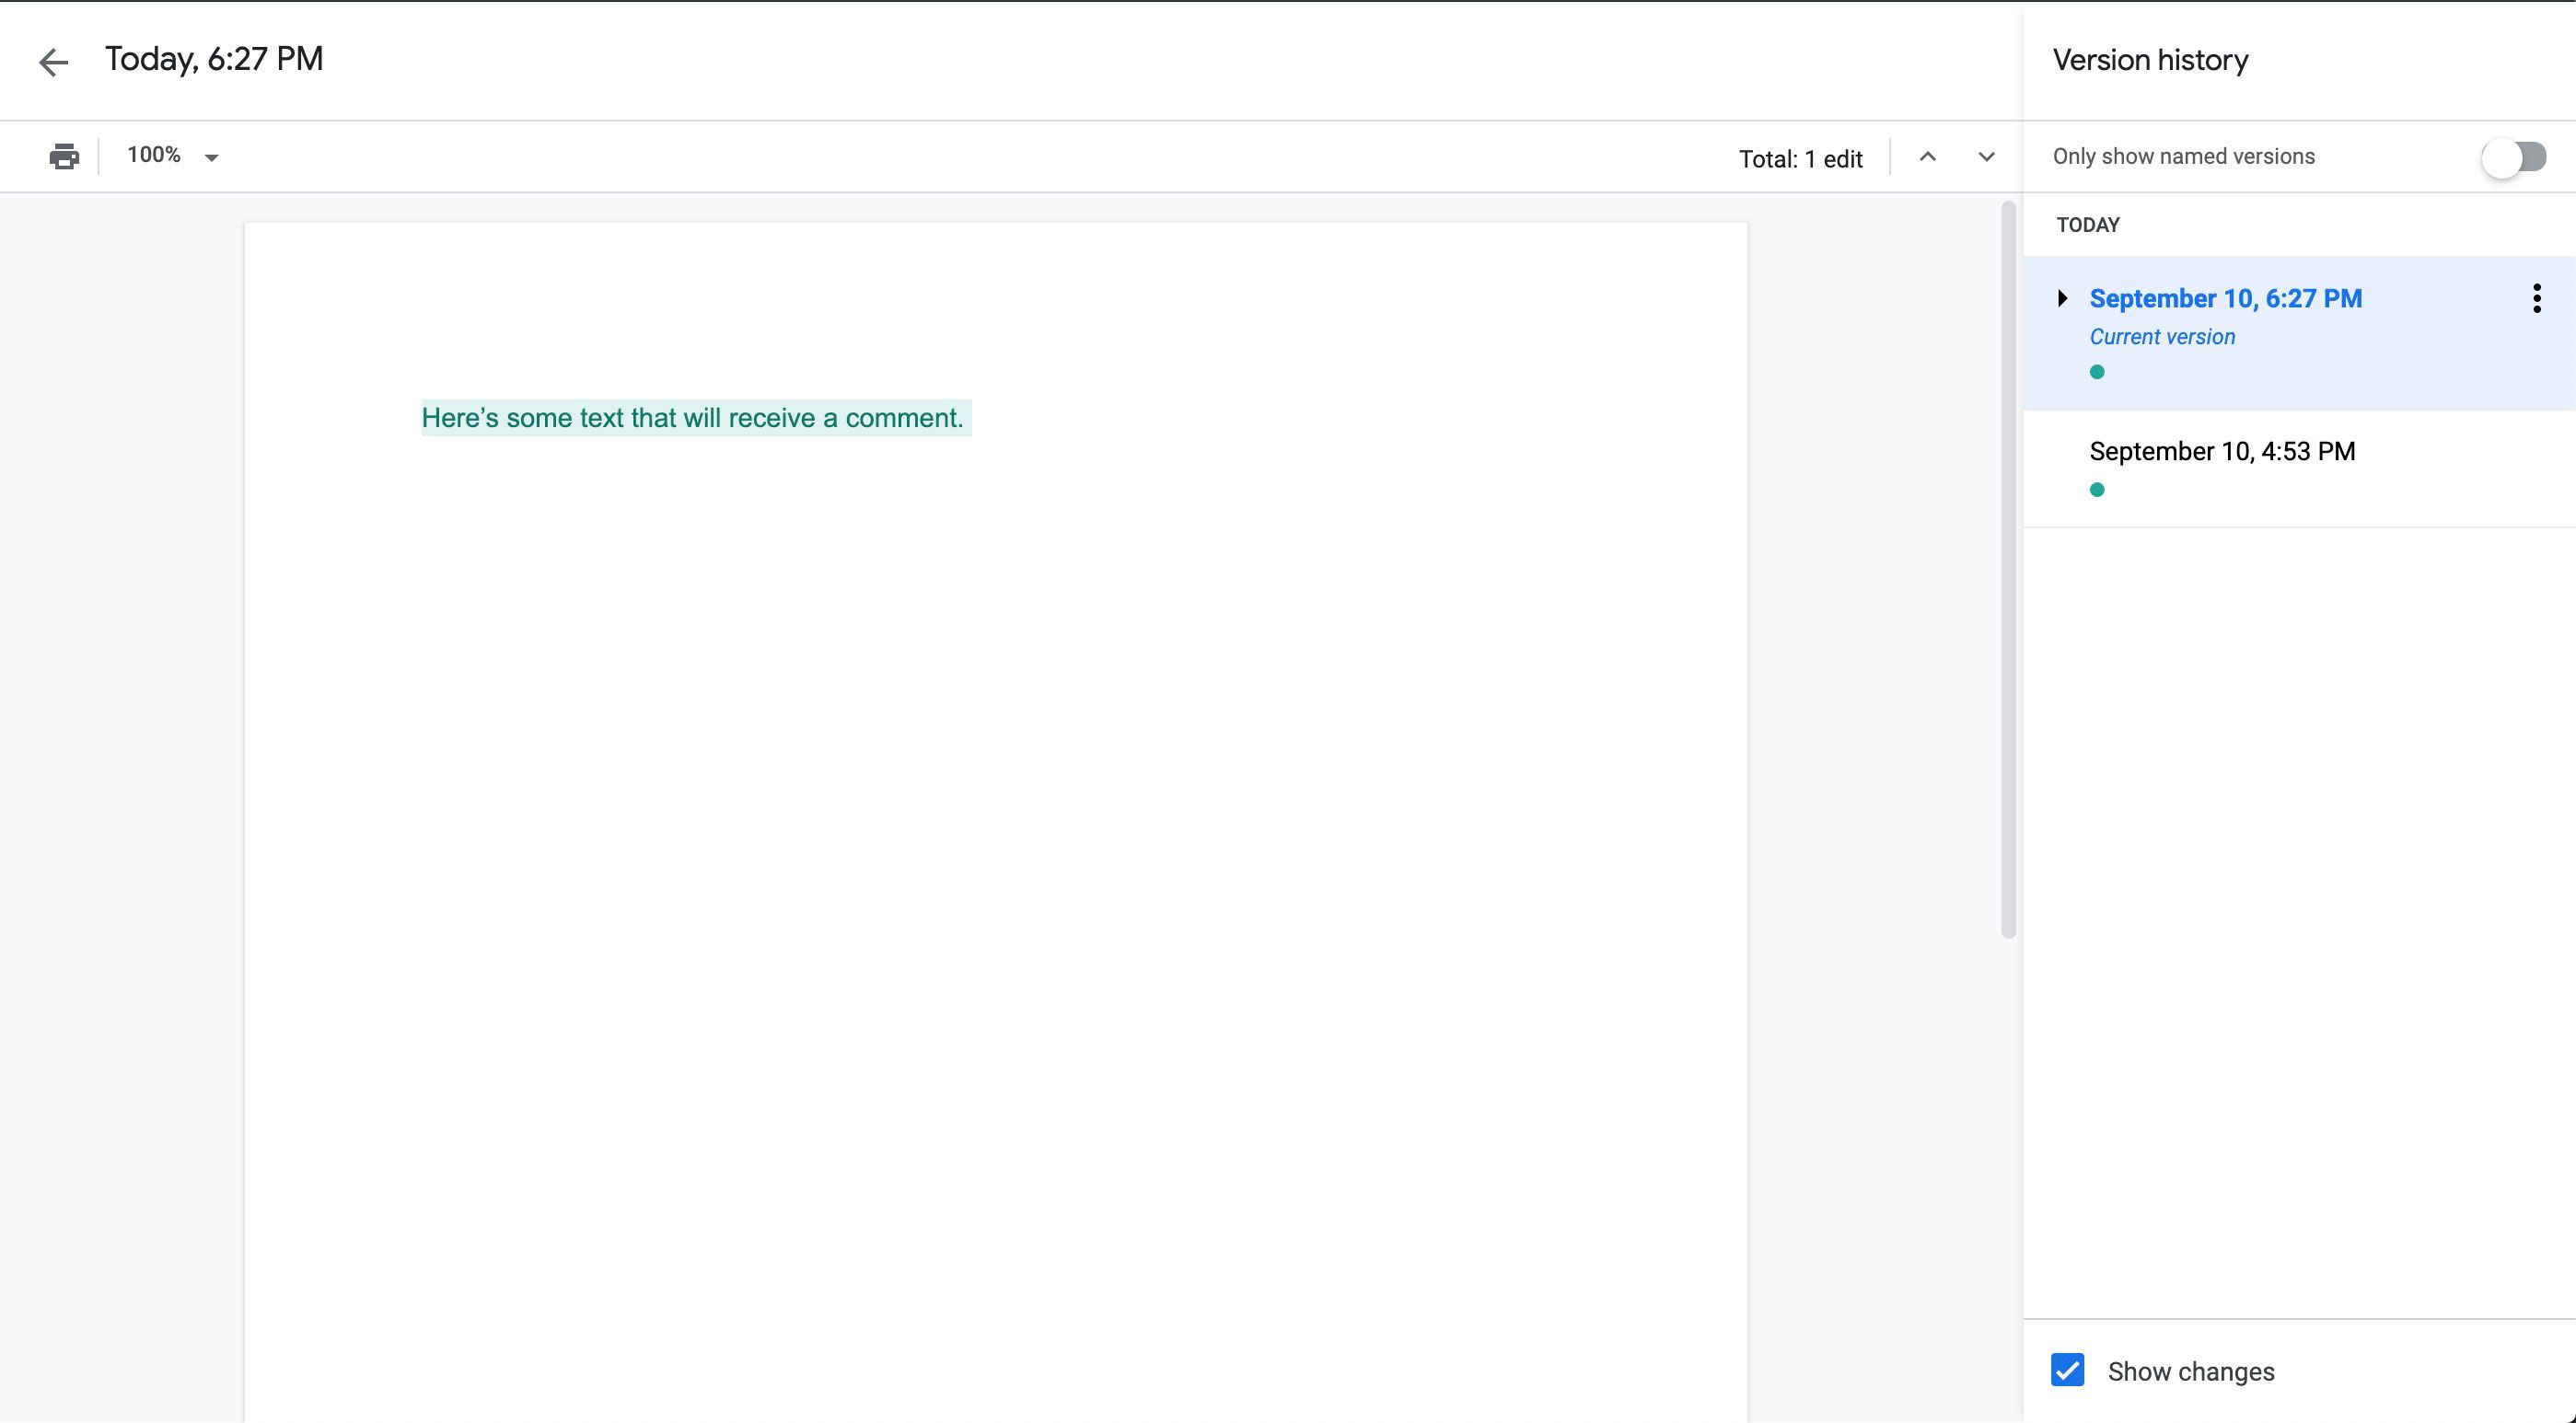Click the 'TODAY' section label
Image resolution: width=2576 pixels, height=1423 pixels.
tap(2088, 225)
